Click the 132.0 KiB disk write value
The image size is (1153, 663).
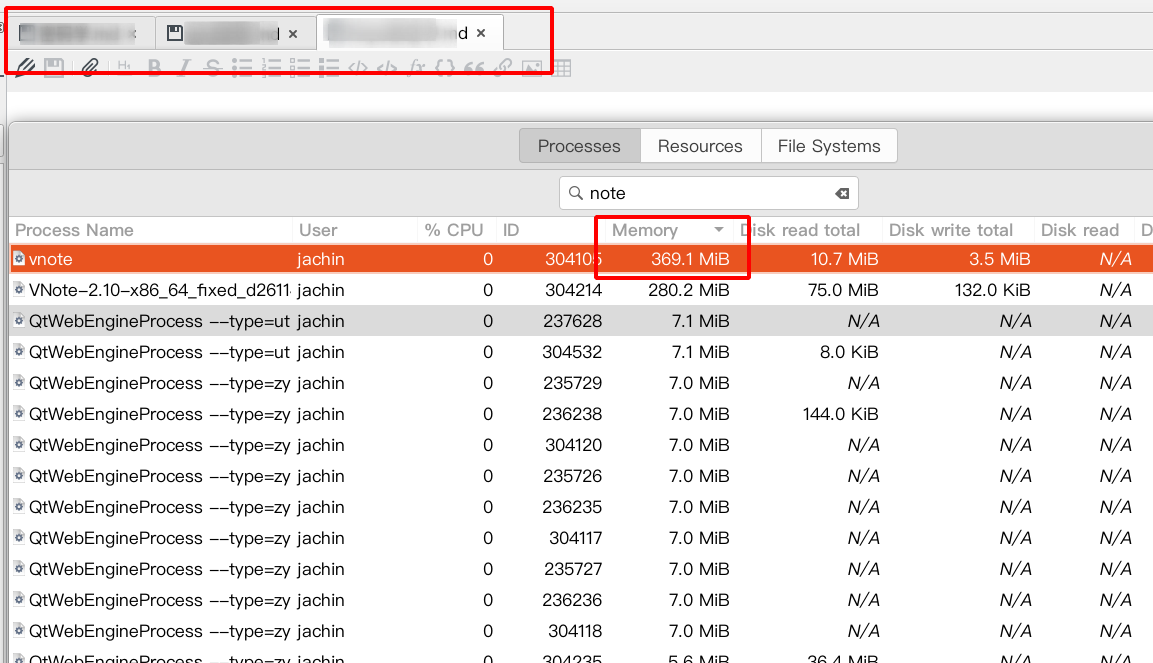[992, 290]
